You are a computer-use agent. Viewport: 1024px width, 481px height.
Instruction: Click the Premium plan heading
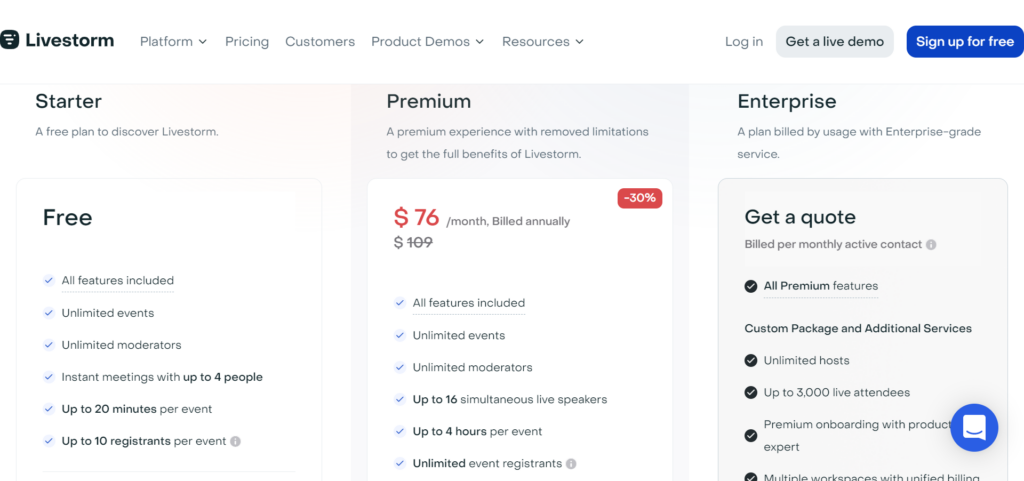pos(428,101)
